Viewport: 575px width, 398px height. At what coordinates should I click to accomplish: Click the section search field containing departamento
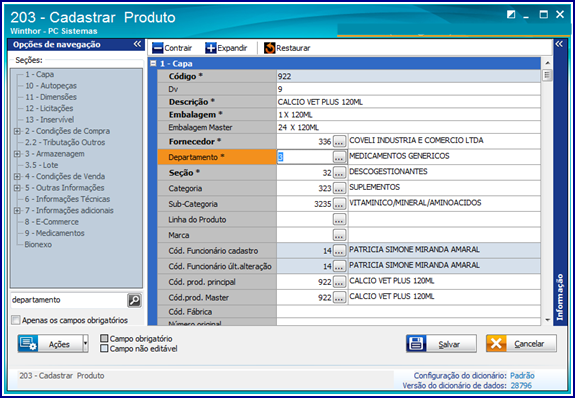click(x=68, y=300)
